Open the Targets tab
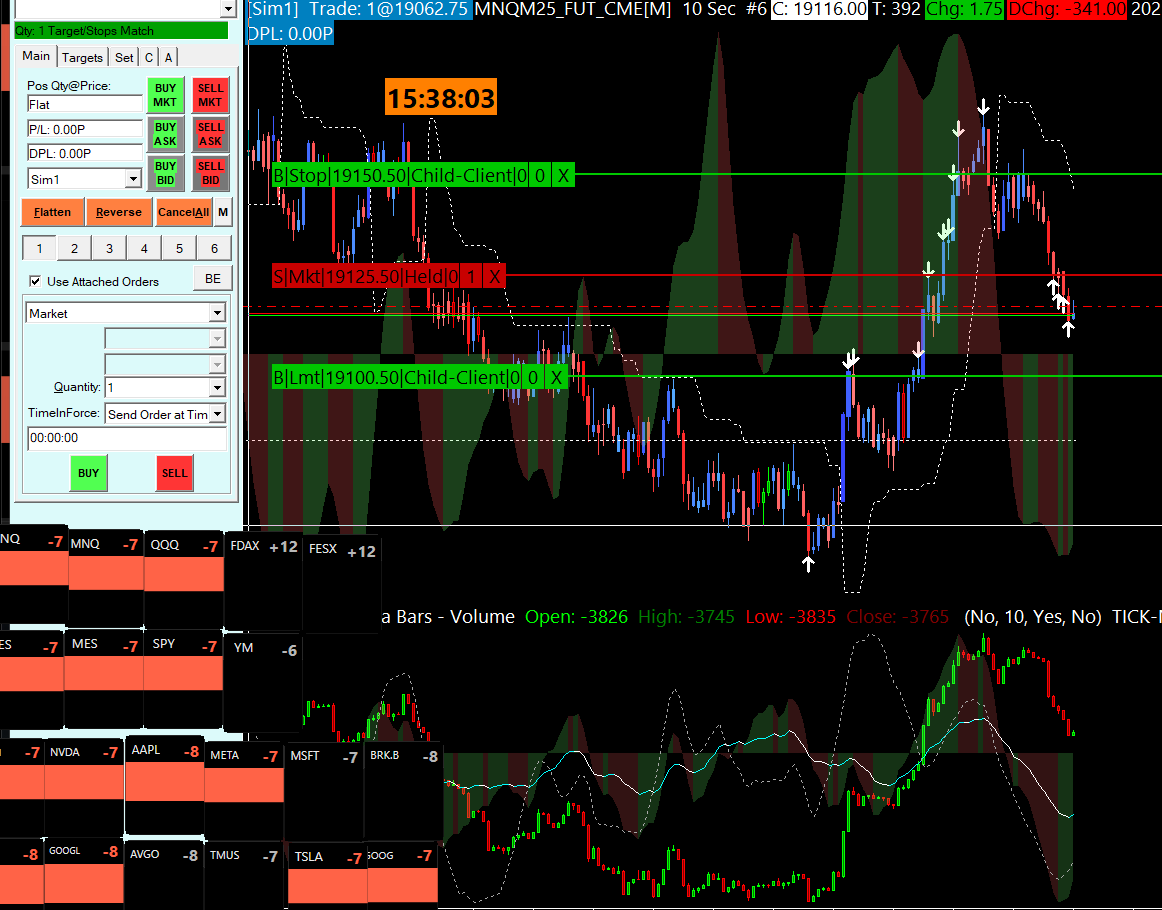The width and height of the screenshot is (1162, 910). click(82, 58)
